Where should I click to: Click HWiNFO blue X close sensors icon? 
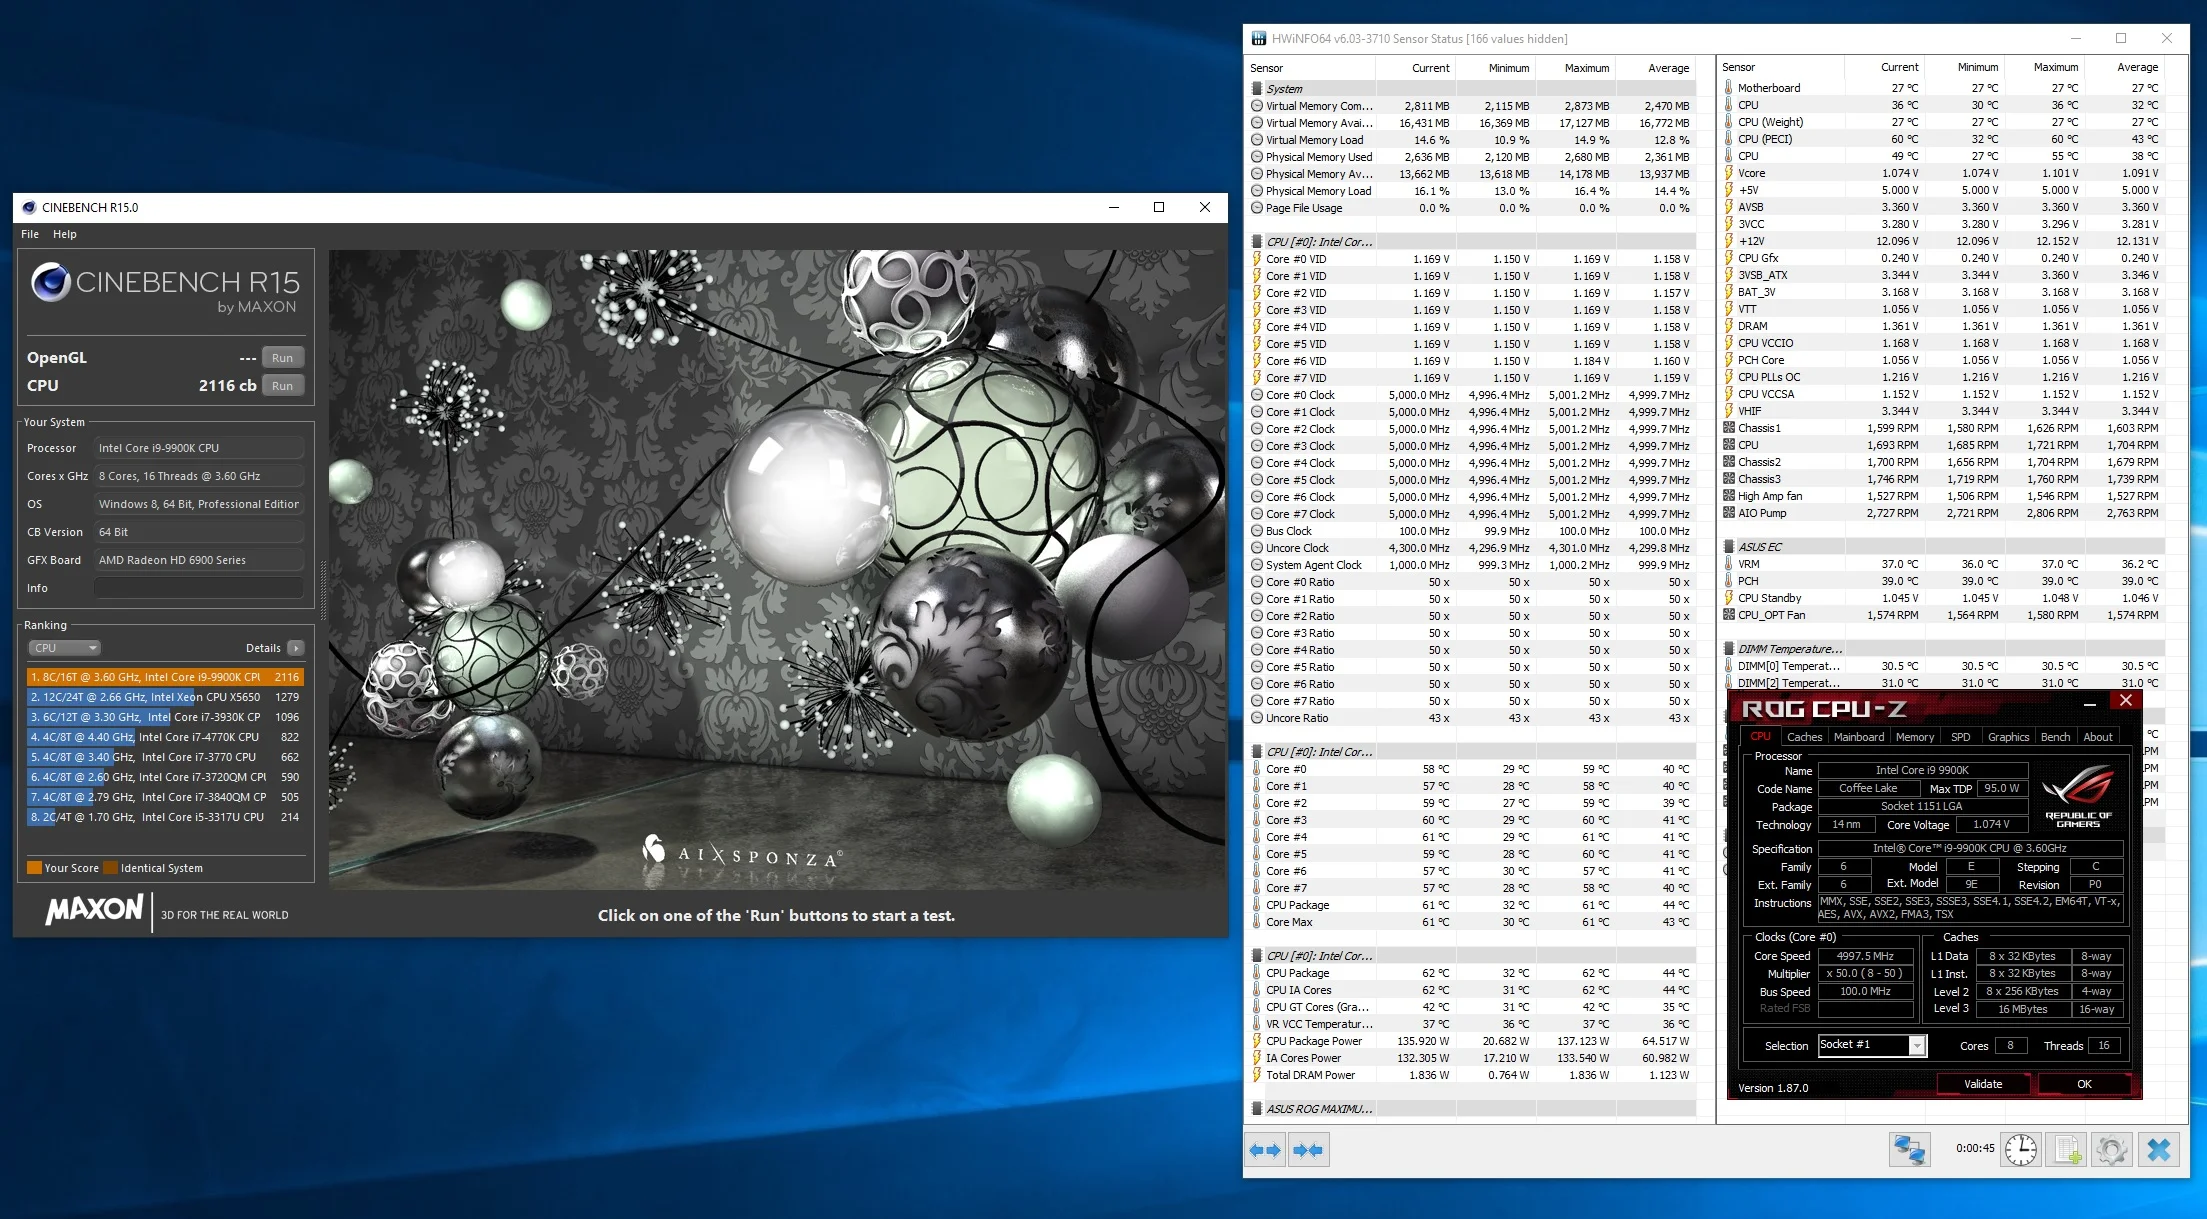[x=2159, y=1150]
